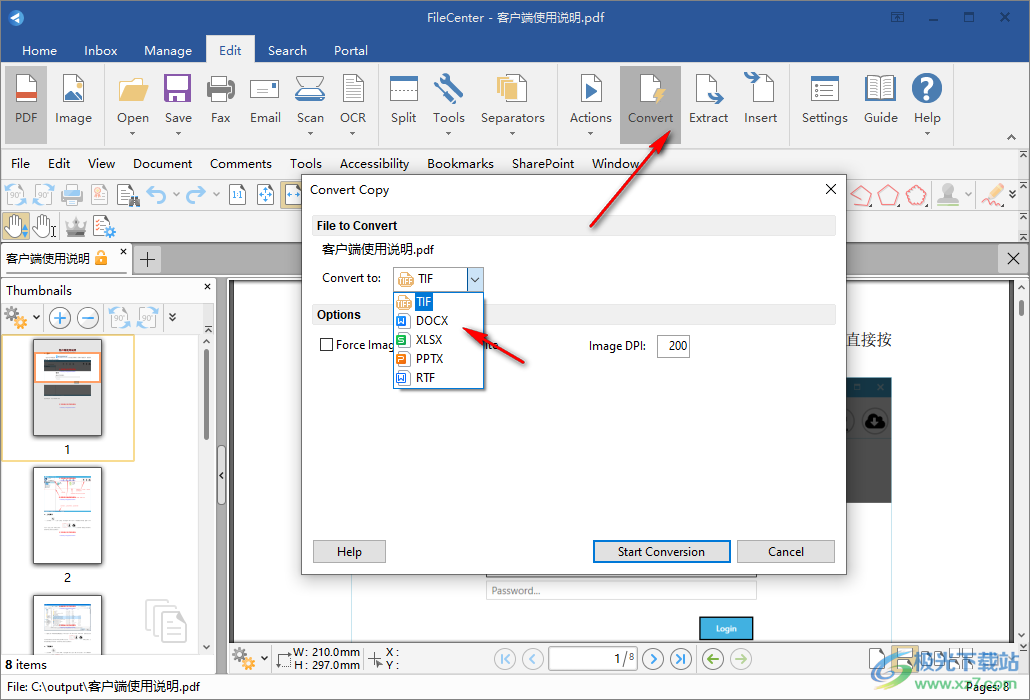Click the Redo arrow icon

pyautogui.click(x=196, y=195)
